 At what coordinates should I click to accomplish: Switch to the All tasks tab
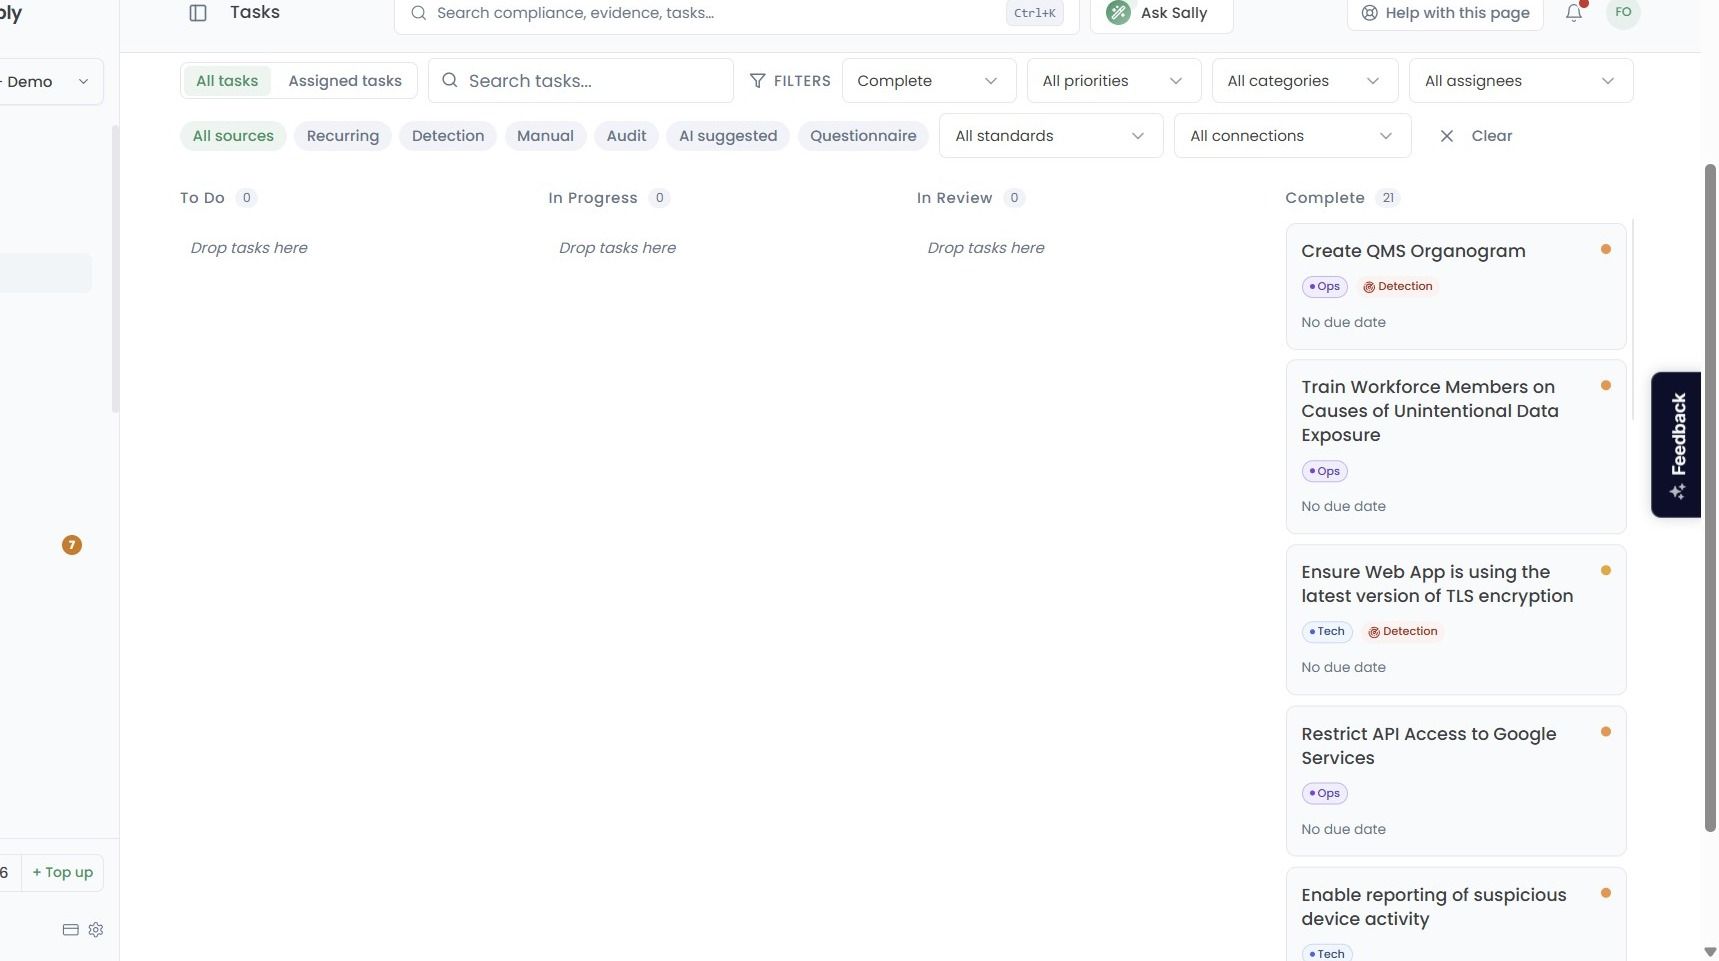pos(227,81)
